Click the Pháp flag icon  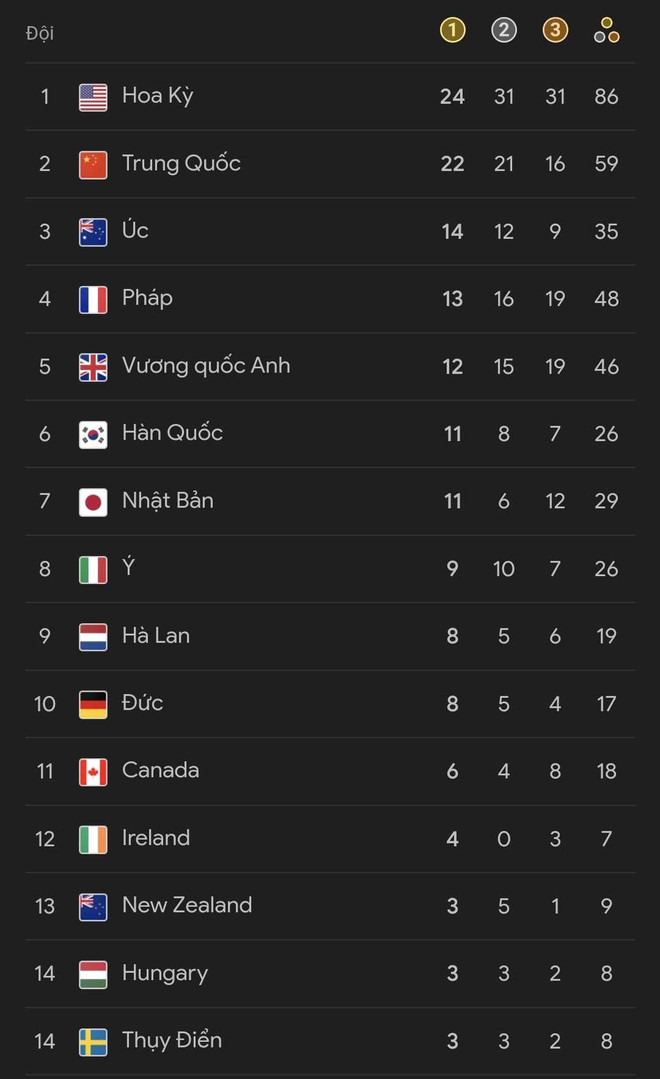coord(92,298)
